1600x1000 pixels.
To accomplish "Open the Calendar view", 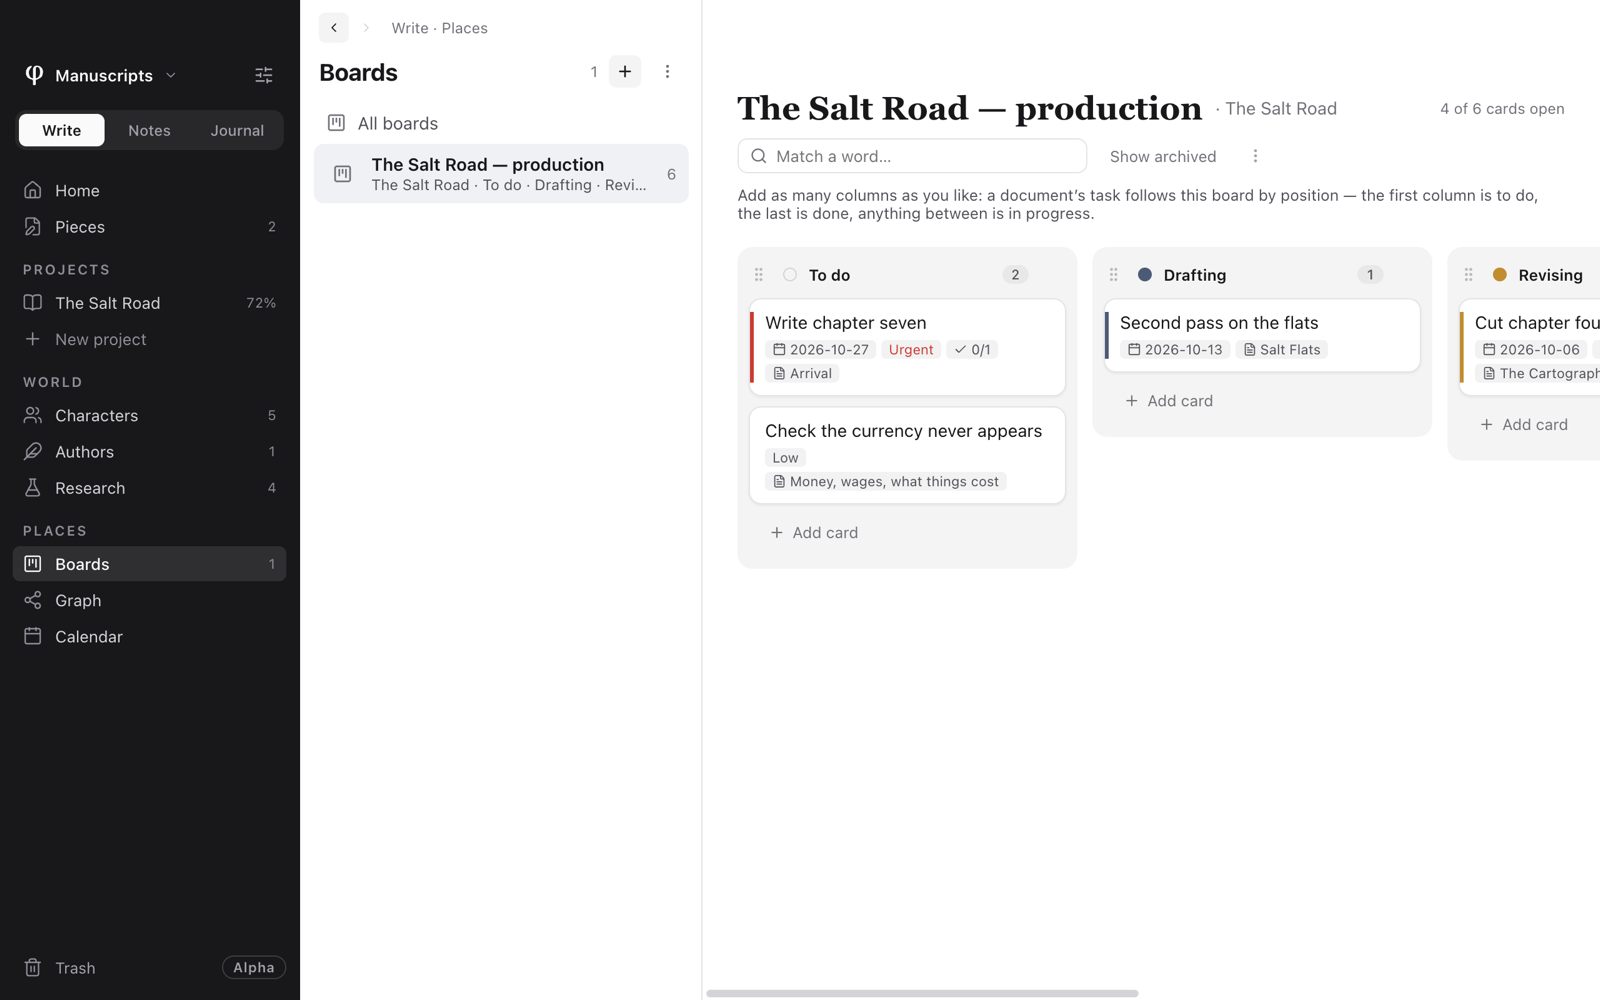I will tap(150, 637).
